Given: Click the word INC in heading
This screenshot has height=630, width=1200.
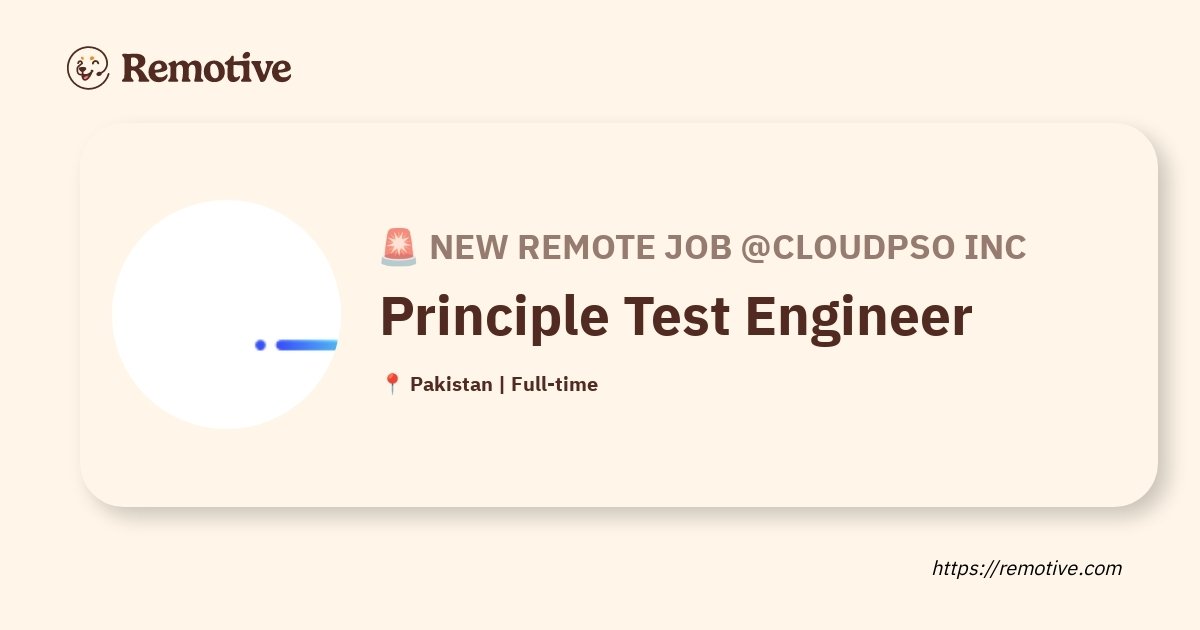Looking at the screenshot, I should [995, 247].
